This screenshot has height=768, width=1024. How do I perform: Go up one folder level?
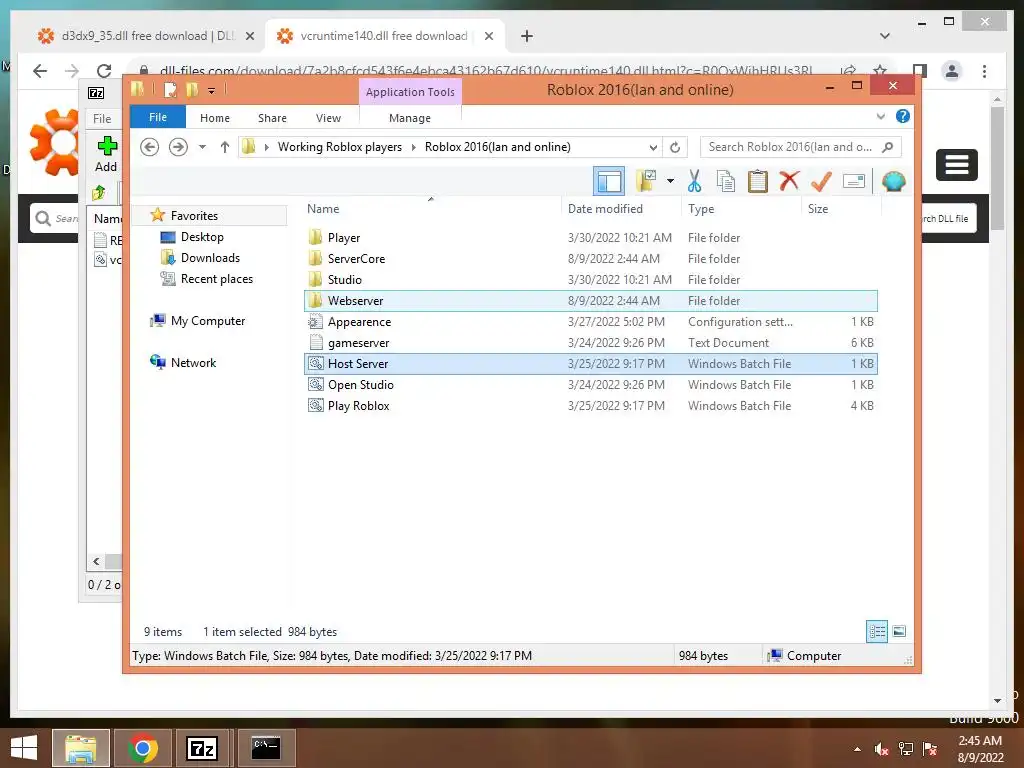pos(225,147)
